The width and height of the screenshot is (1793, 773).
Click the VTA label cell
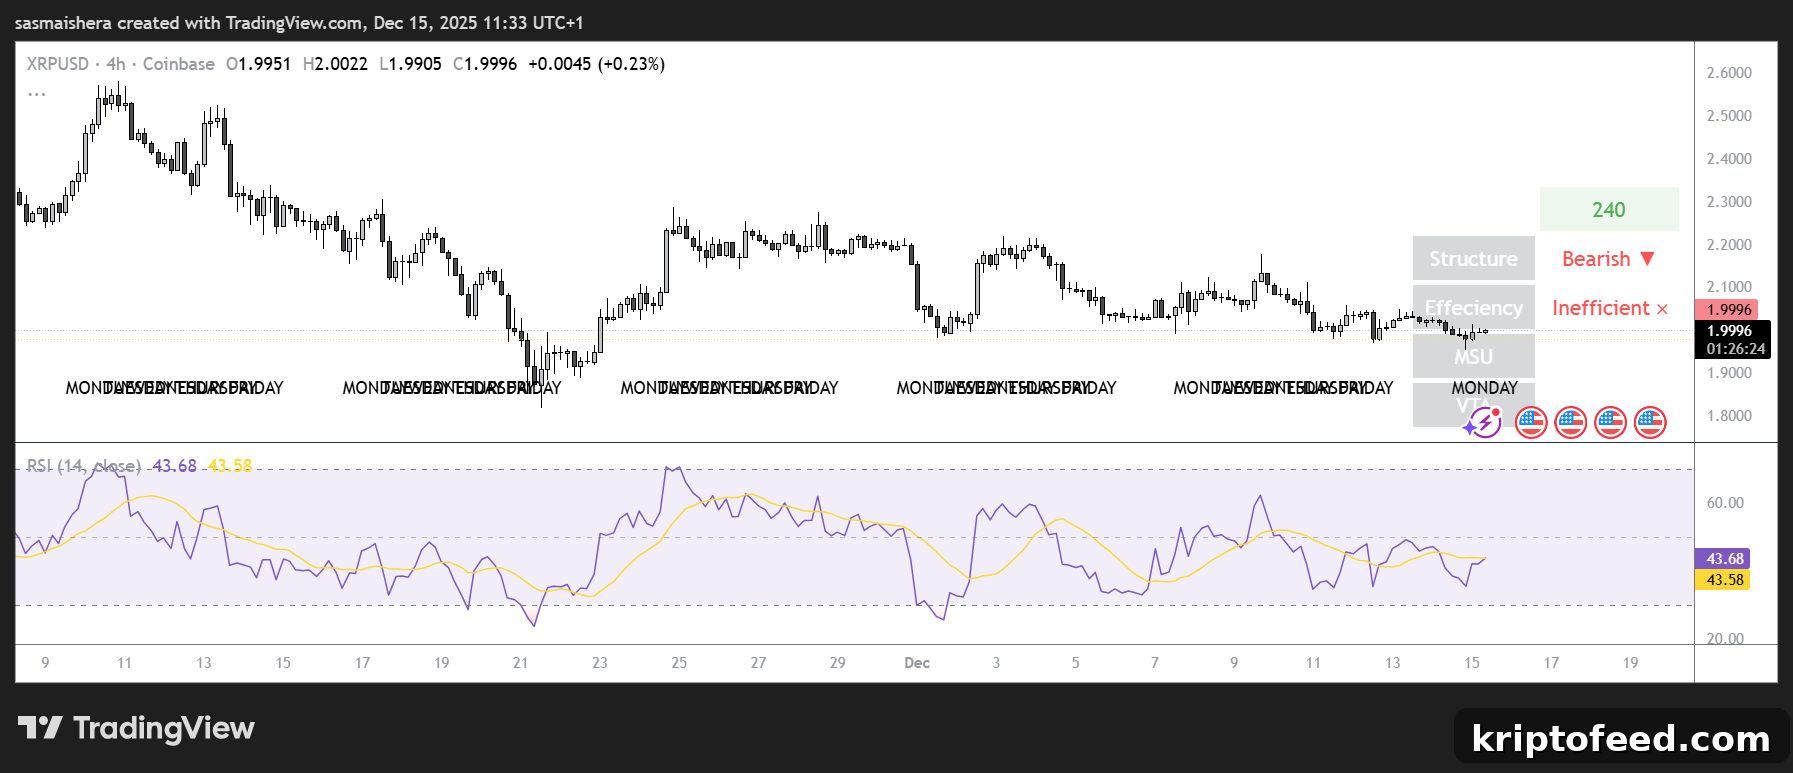[1473, 405]
